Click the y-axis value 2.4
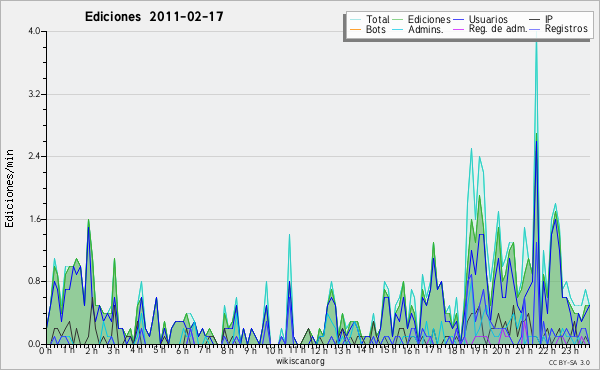Viewport: 600px width, 370px height. (34, 156)
